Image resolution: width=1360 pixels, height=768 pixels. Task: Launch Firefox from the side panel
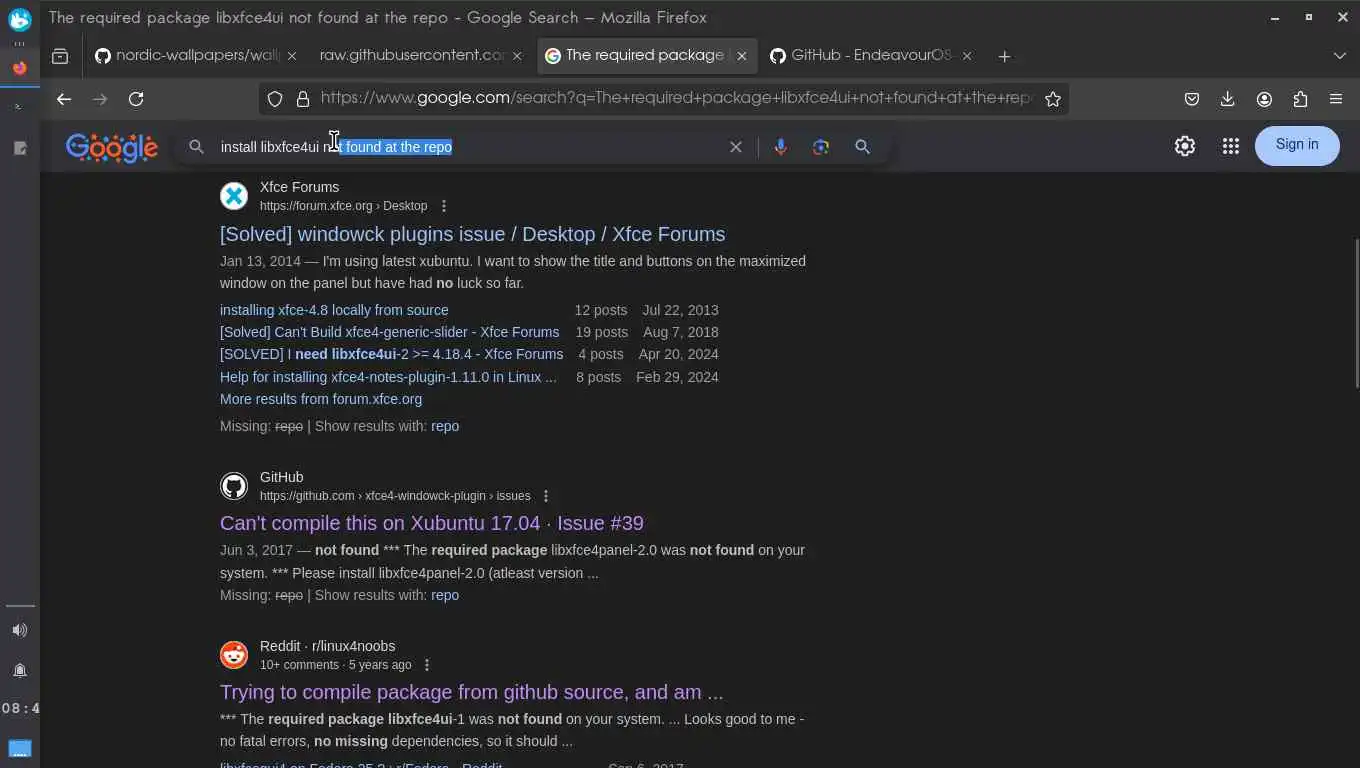[x=19, y=68]
